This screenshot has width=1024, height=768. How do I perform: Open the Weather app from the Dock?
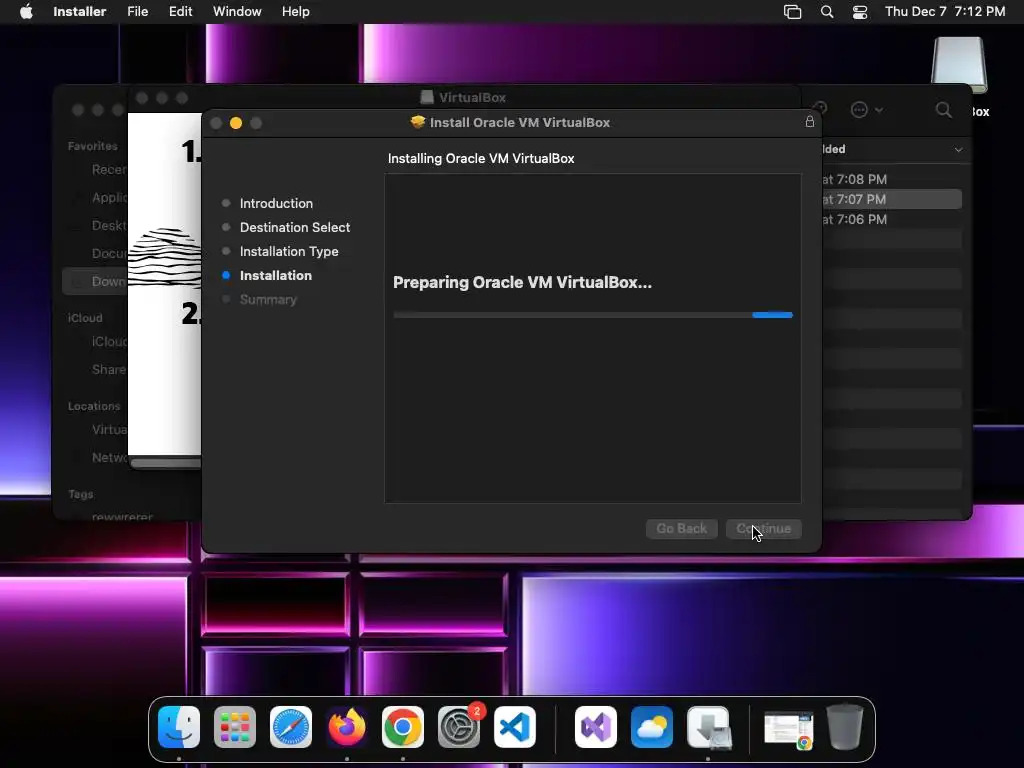[x=652, y=727]
